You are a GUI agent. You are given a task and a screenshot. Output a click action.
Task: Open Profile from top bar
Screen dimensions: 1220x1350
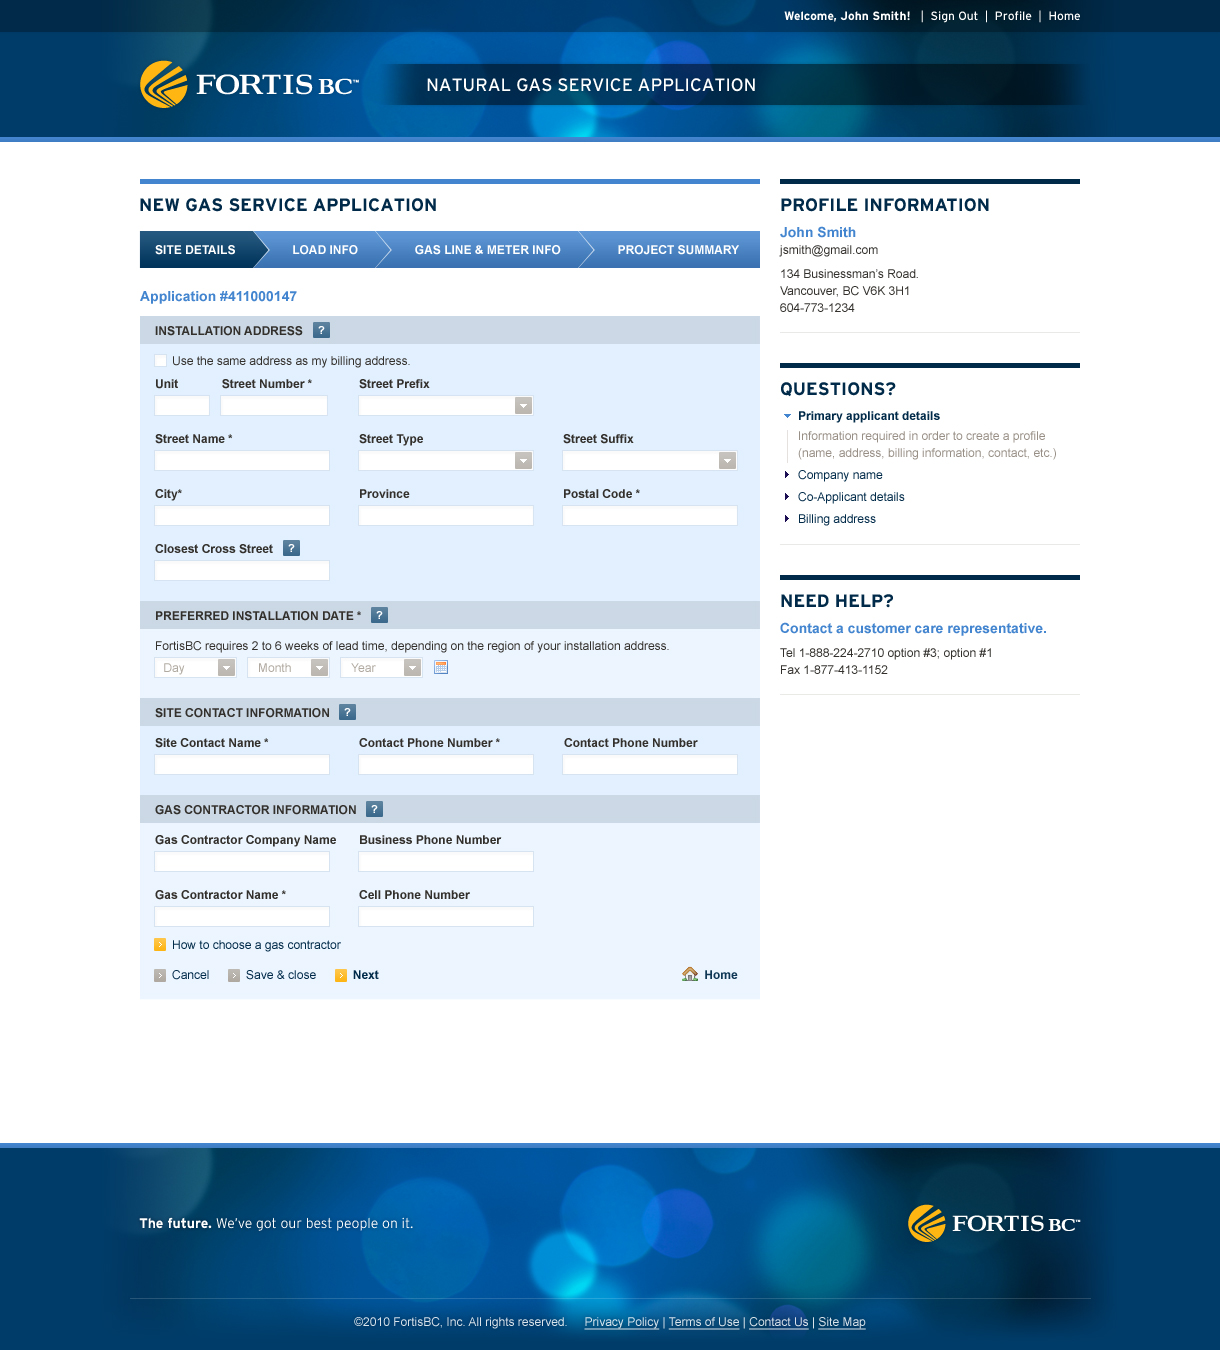tap(1013, 16)
